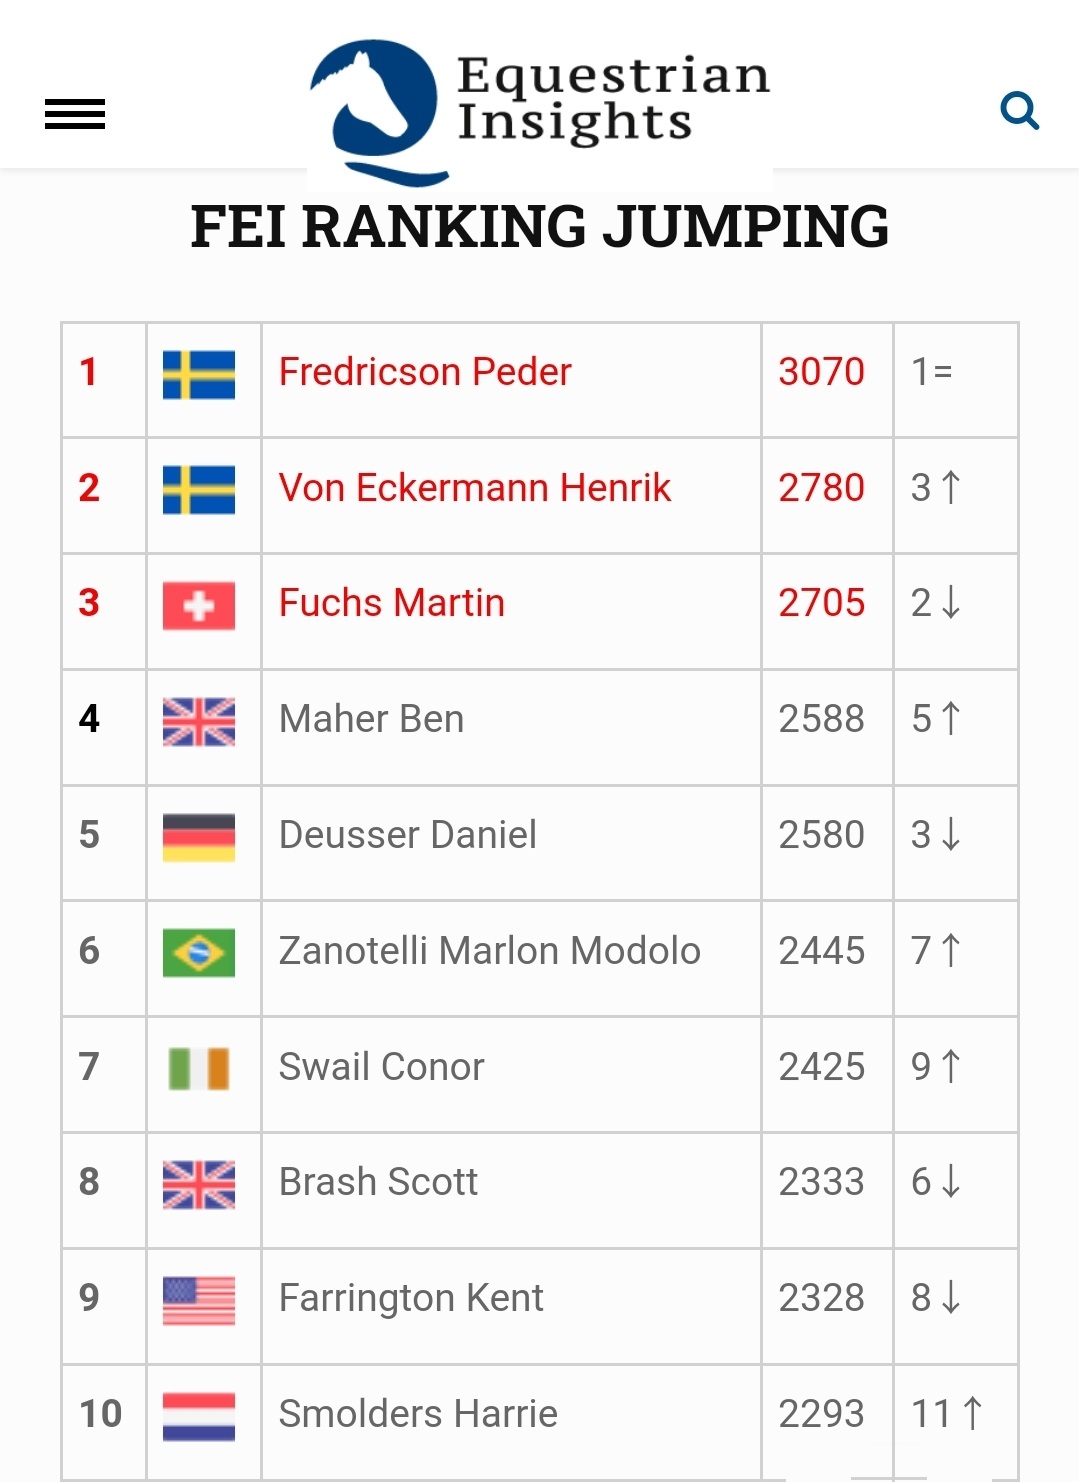Click the Equestrian Insights logo
1079x1482 pixels.
[x=540, y=95]
